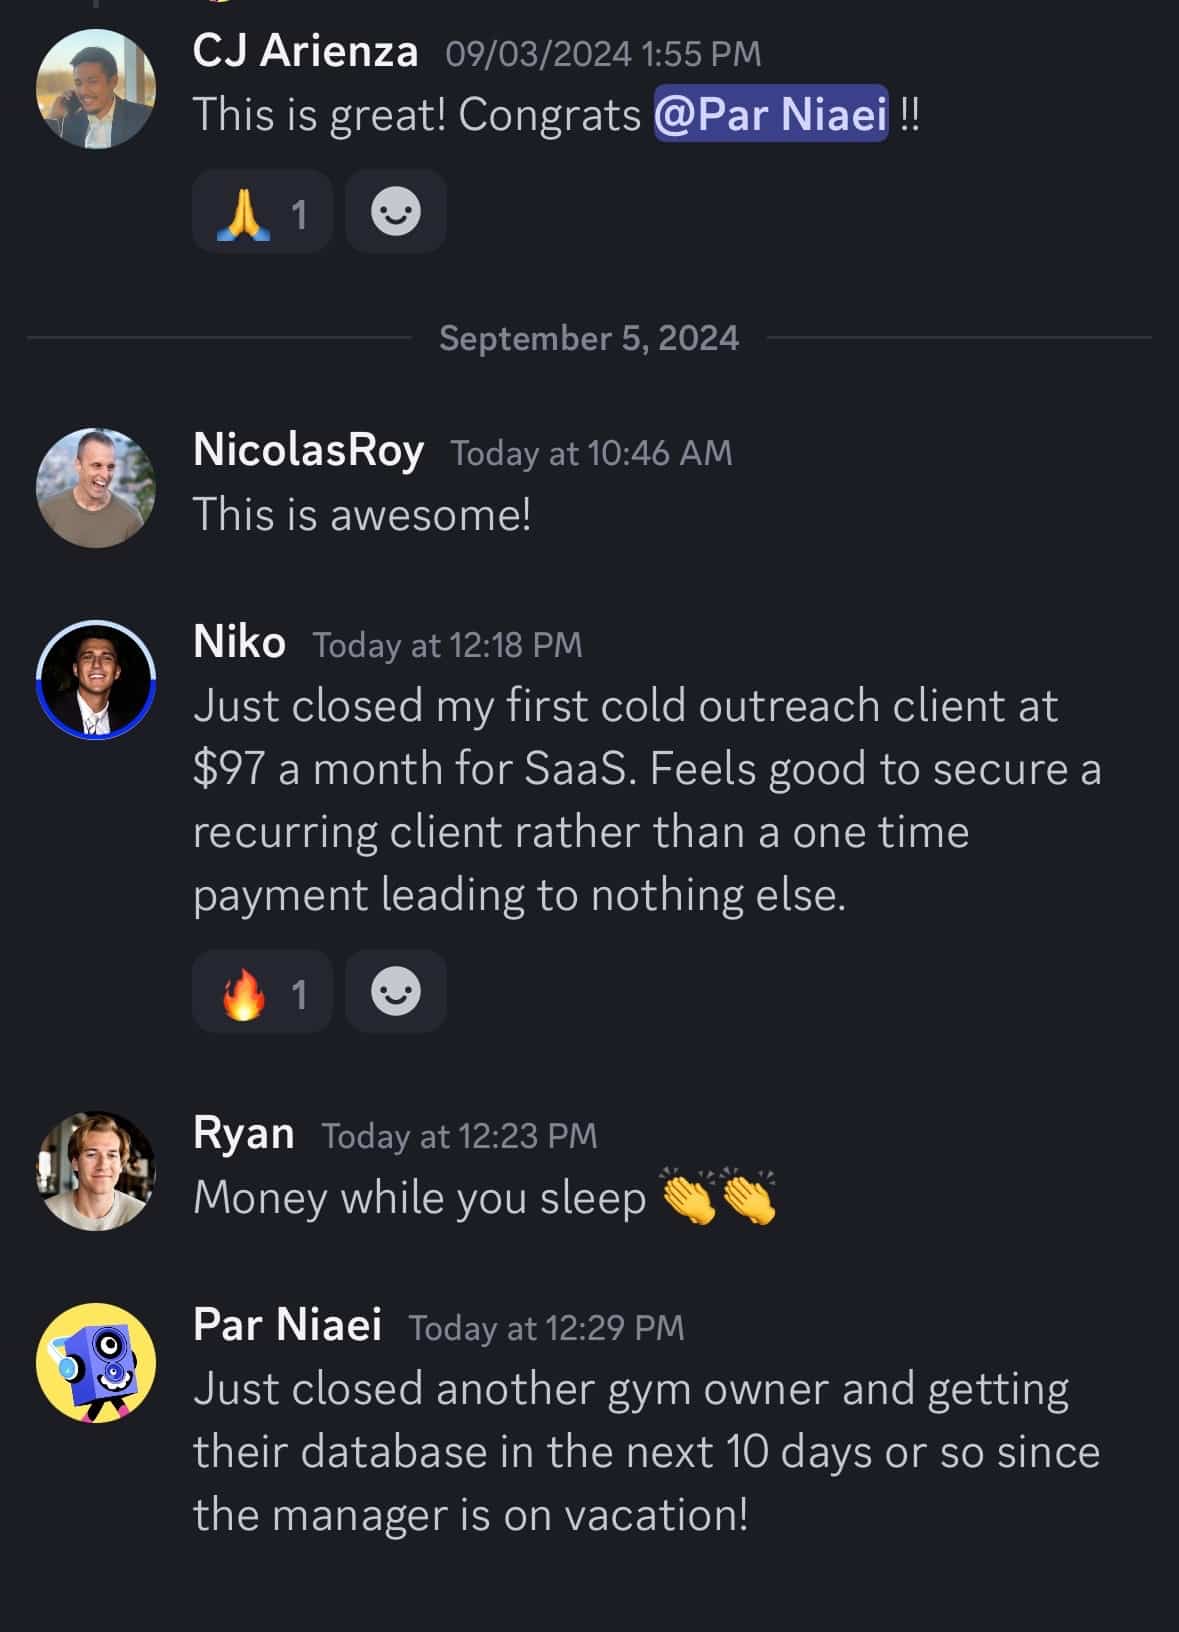
Task: Click Ryan's profile avatar
Action: (x=96, y=1171)
